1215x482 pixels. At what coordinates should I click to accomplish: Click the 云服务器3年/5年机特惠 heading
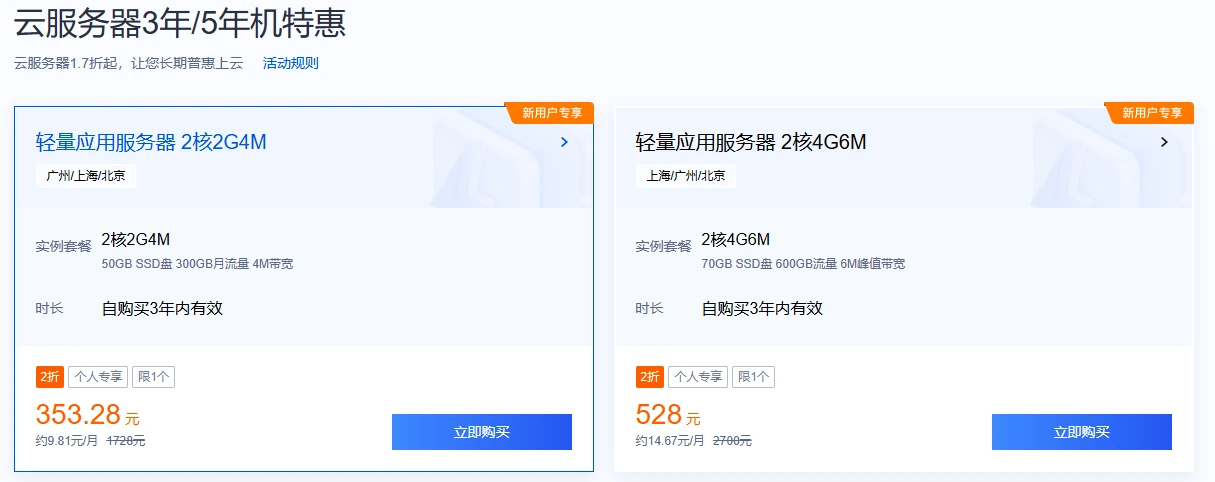[181, 22]
